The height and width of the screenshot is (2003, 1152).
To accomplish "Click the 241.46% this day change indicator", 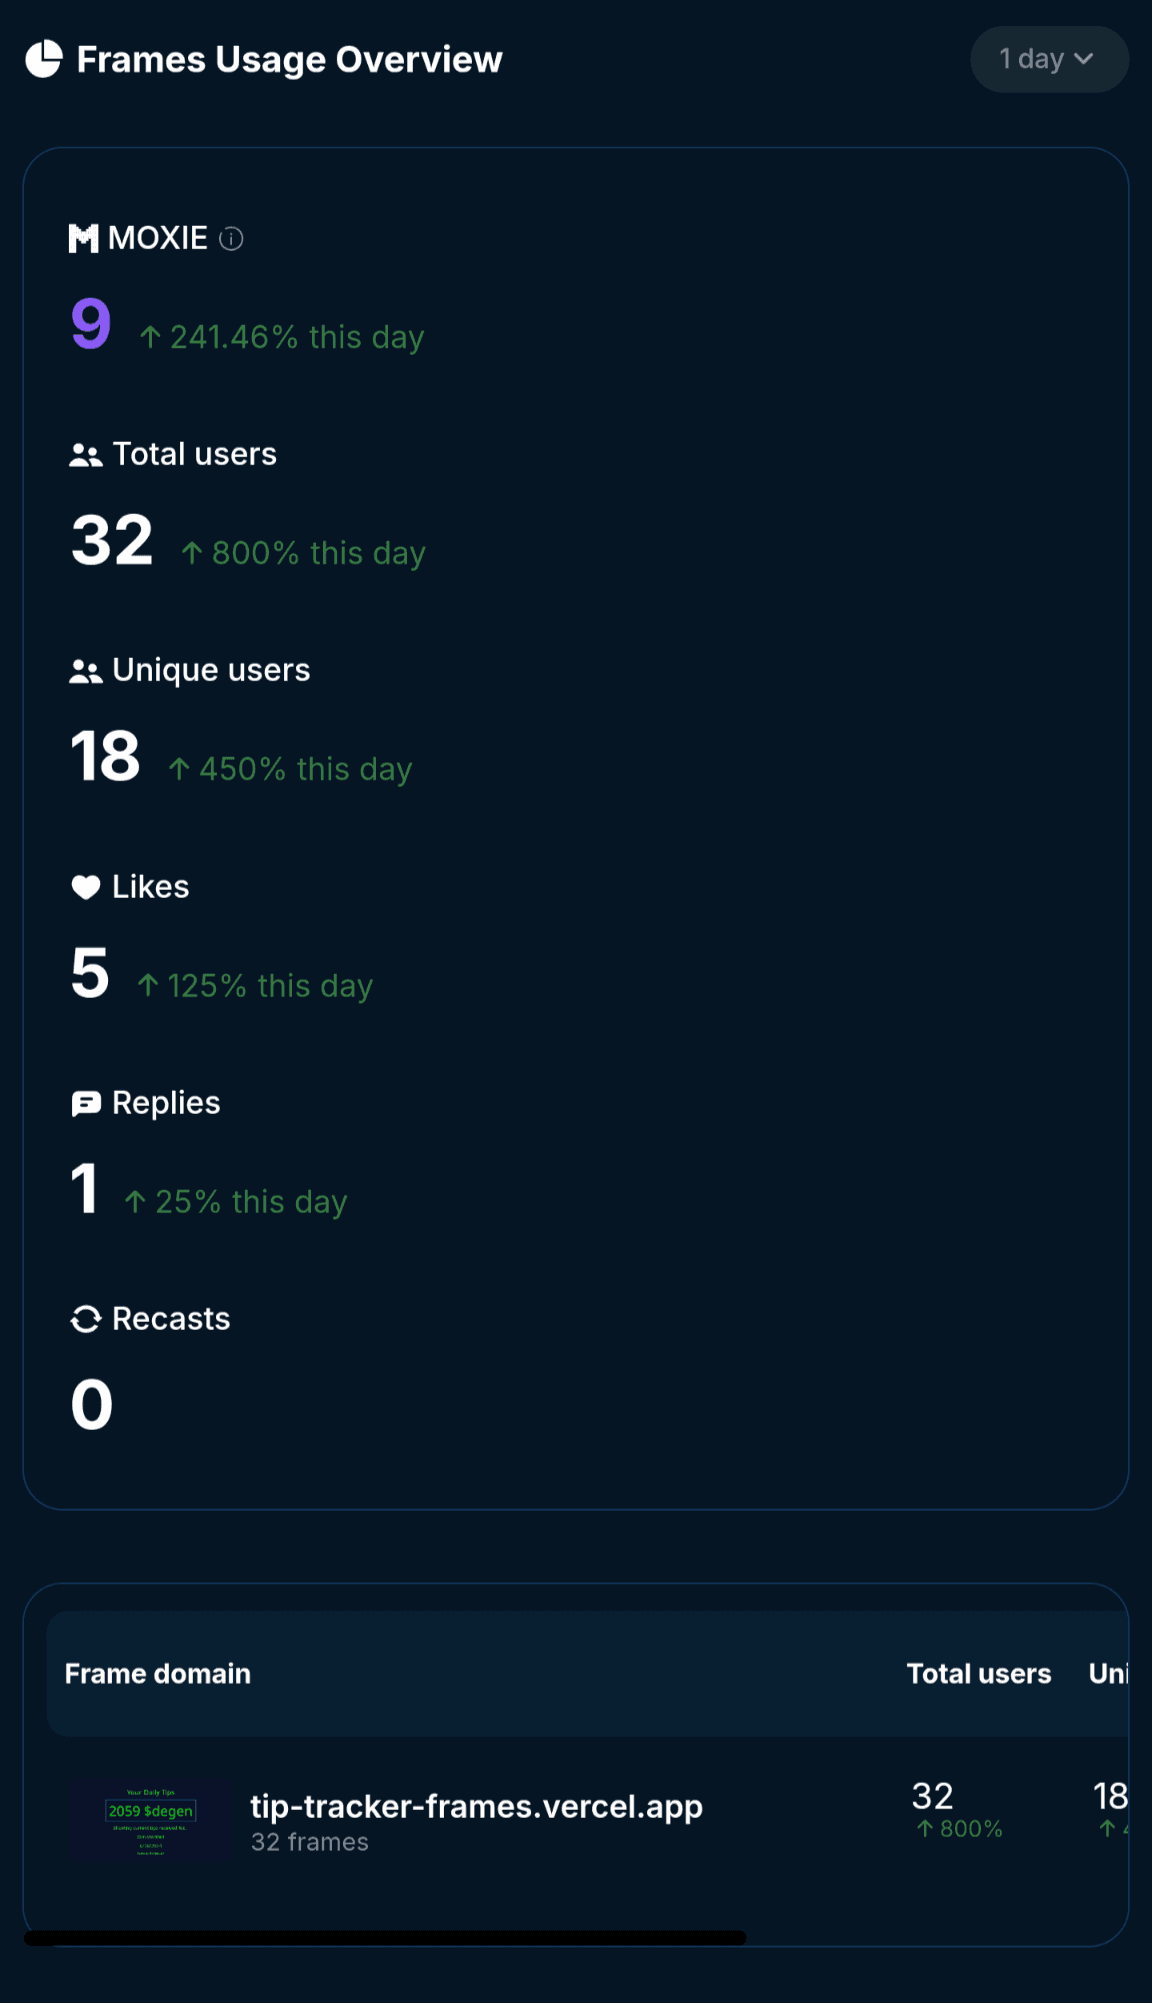I will pyautogui.click(x=282, y=338).
